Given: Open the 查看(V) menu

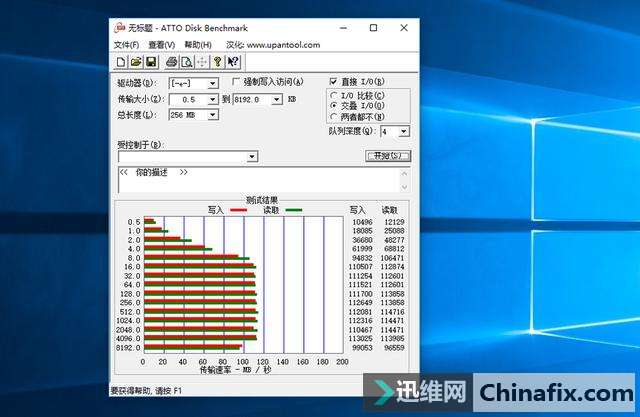Looking at the screenshot, I should click(162, 45).
